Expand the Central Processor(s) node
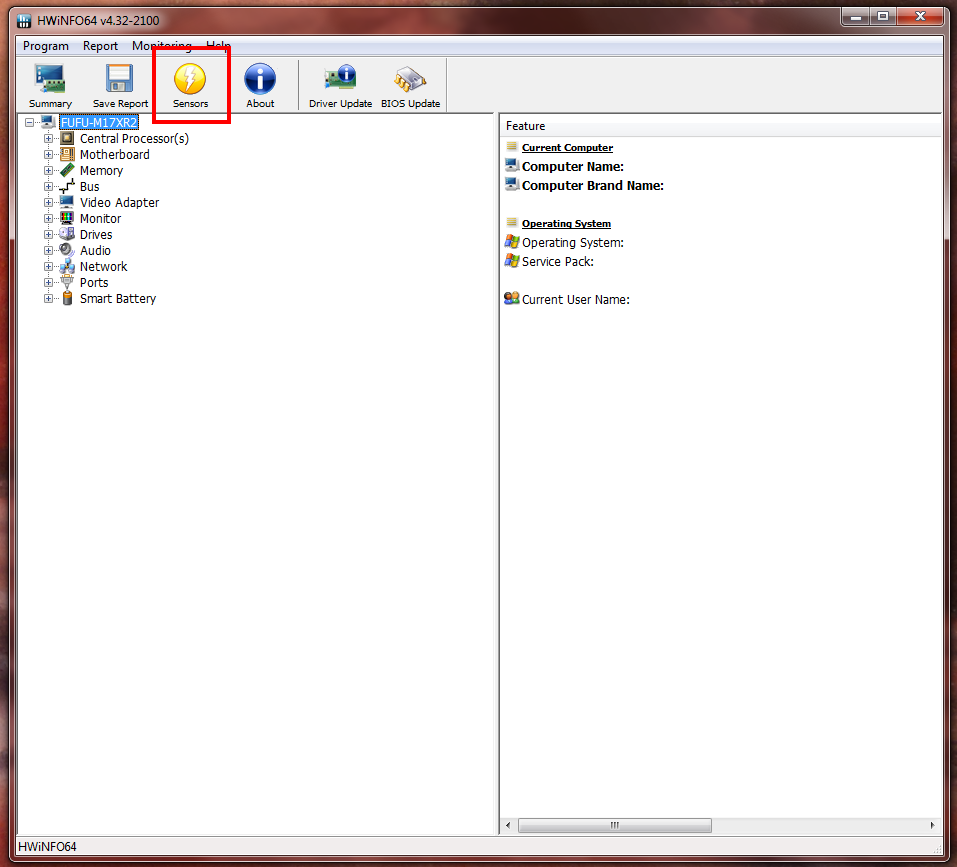Viewport: 957px width, 867px height. pos(48,139)
